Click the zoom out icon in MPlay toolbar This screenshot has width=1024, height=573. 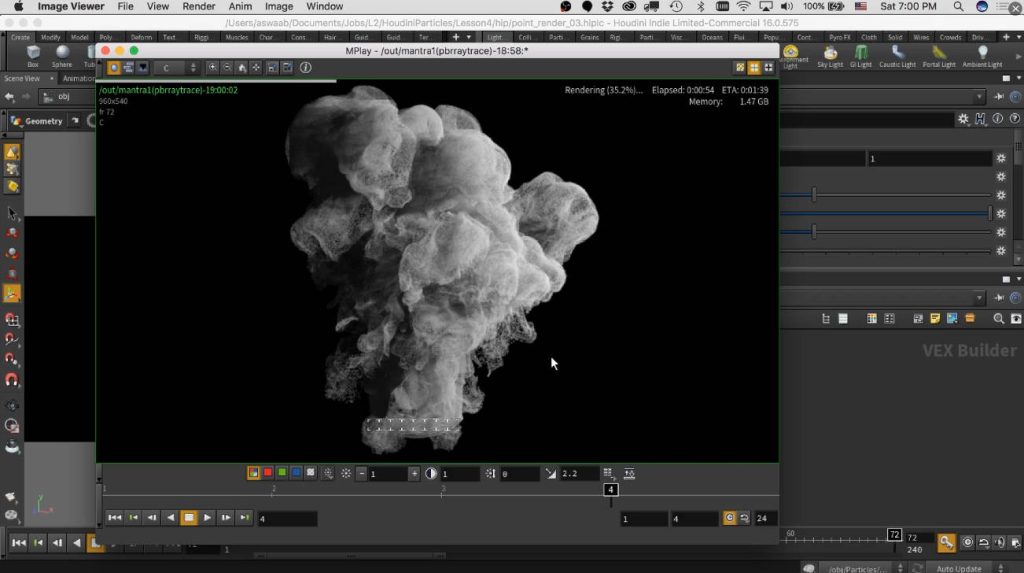tap(227, 67)
